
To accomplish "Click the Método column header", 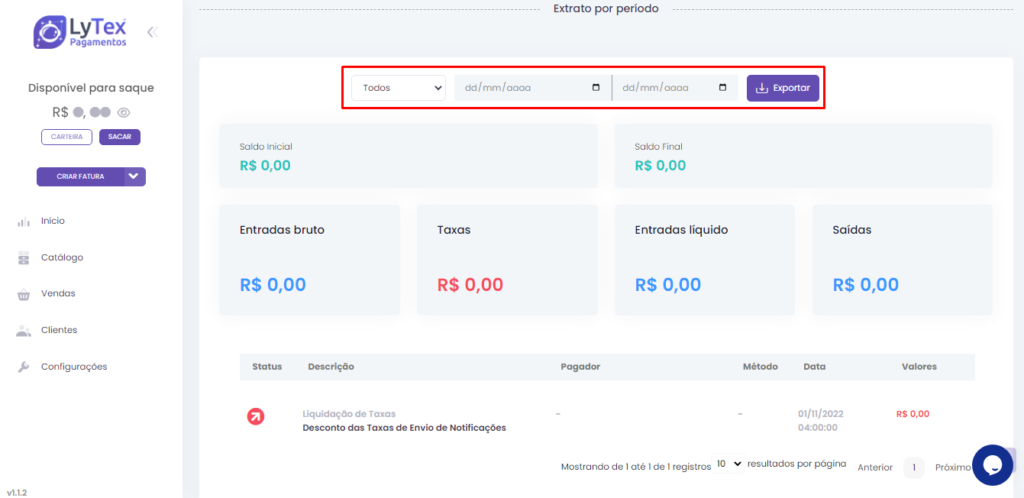I will [x=760, y=367].
